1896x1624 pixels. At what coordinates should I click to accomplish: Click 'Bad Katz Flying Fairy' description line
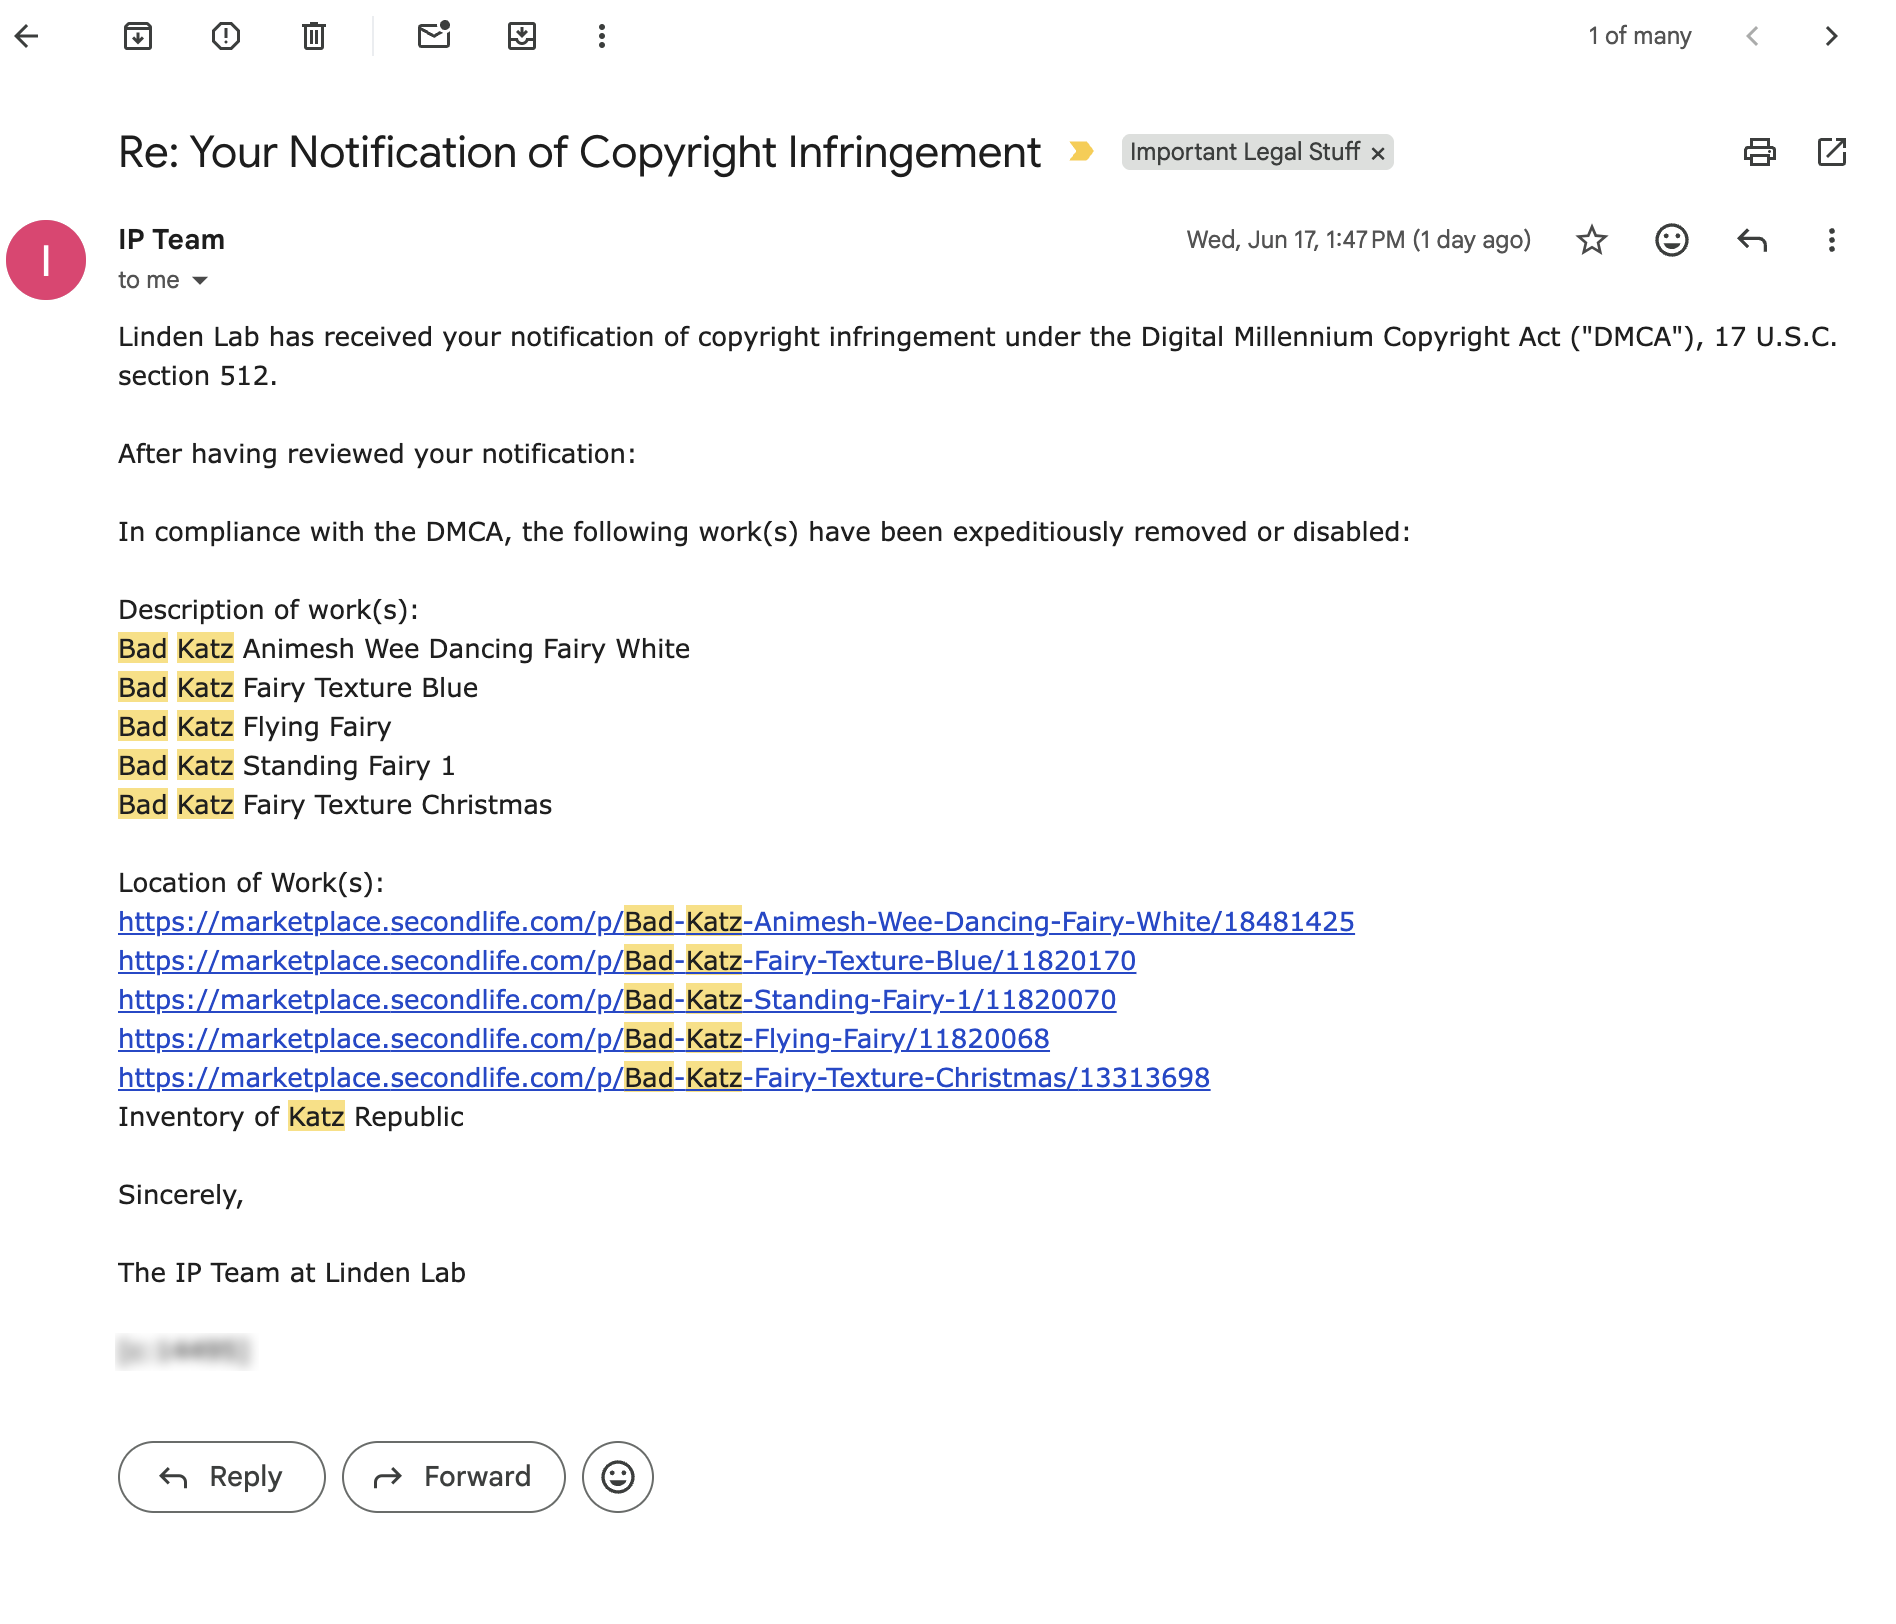coord(255,727)
